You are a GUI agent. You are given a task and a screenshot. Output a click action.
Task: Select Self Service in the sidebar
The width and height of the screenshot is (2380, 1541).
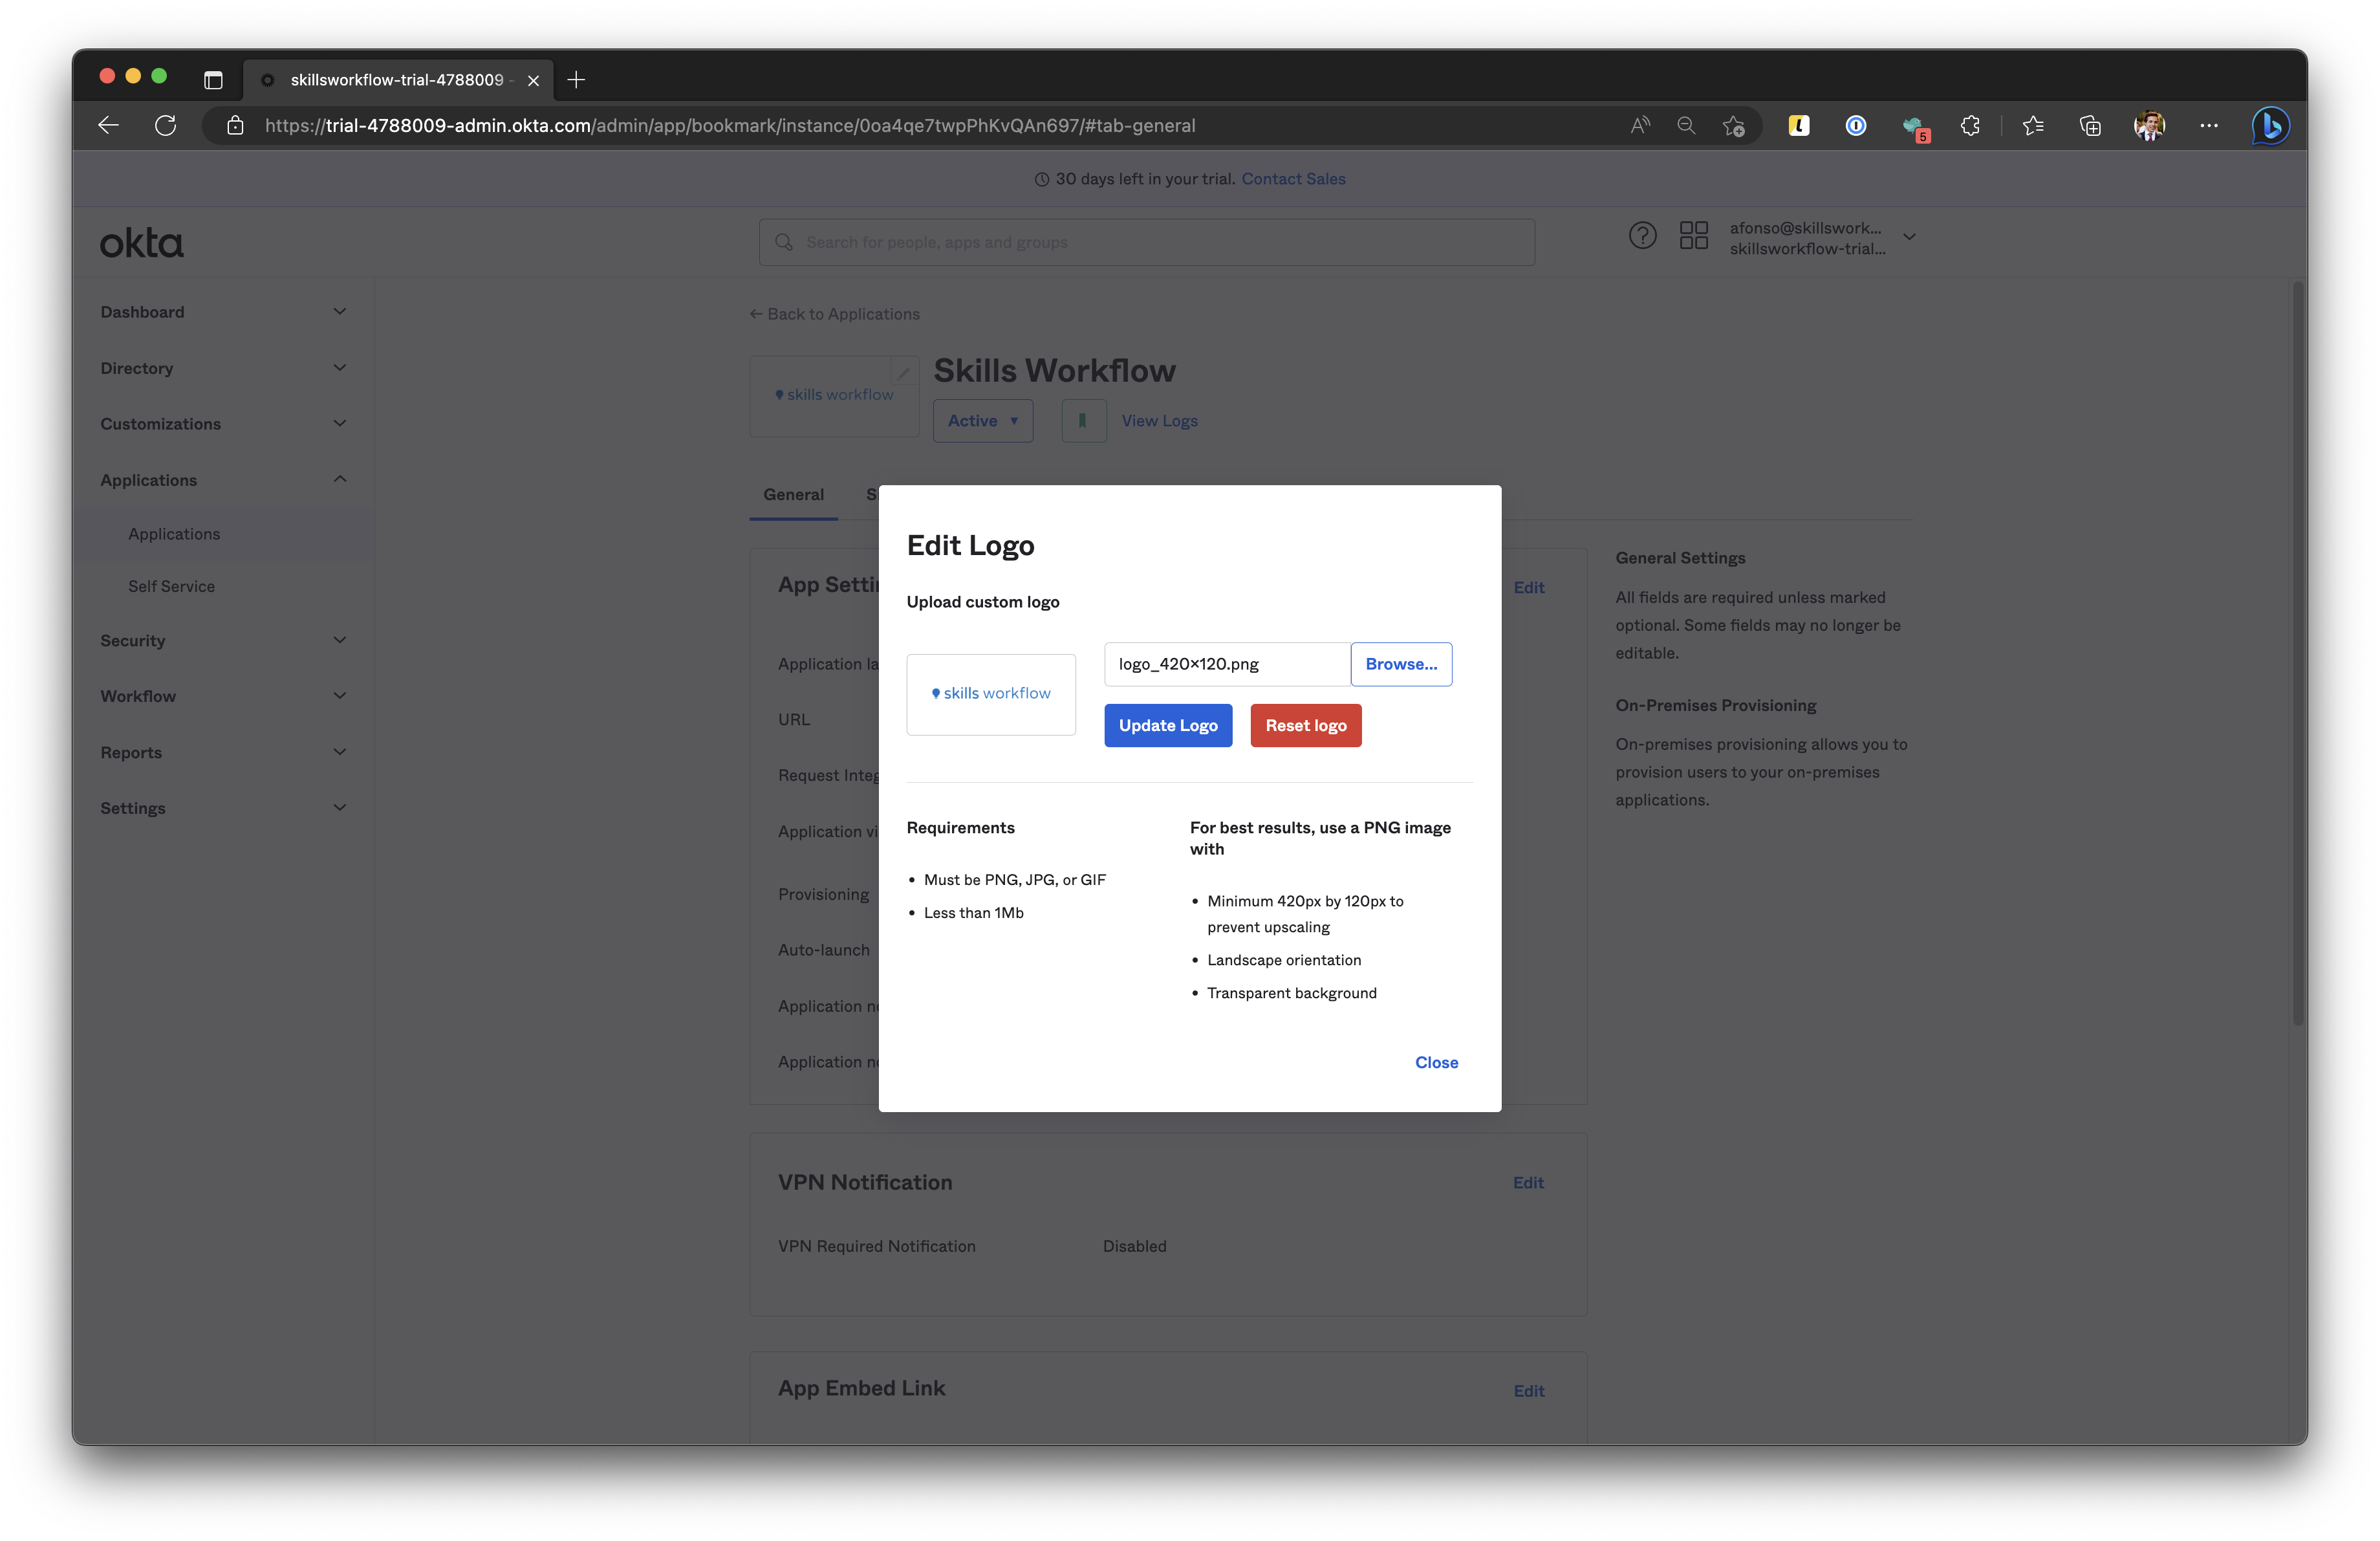pos(171,586)
